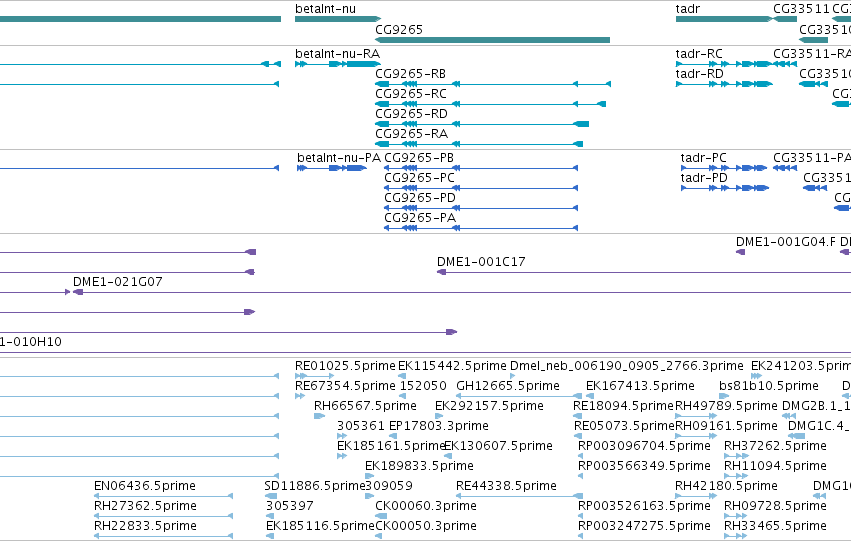Viewport: 851px width, 541px height.
Task: Click the RE67354.5prime EST label
Action: [x=345, y=386]
